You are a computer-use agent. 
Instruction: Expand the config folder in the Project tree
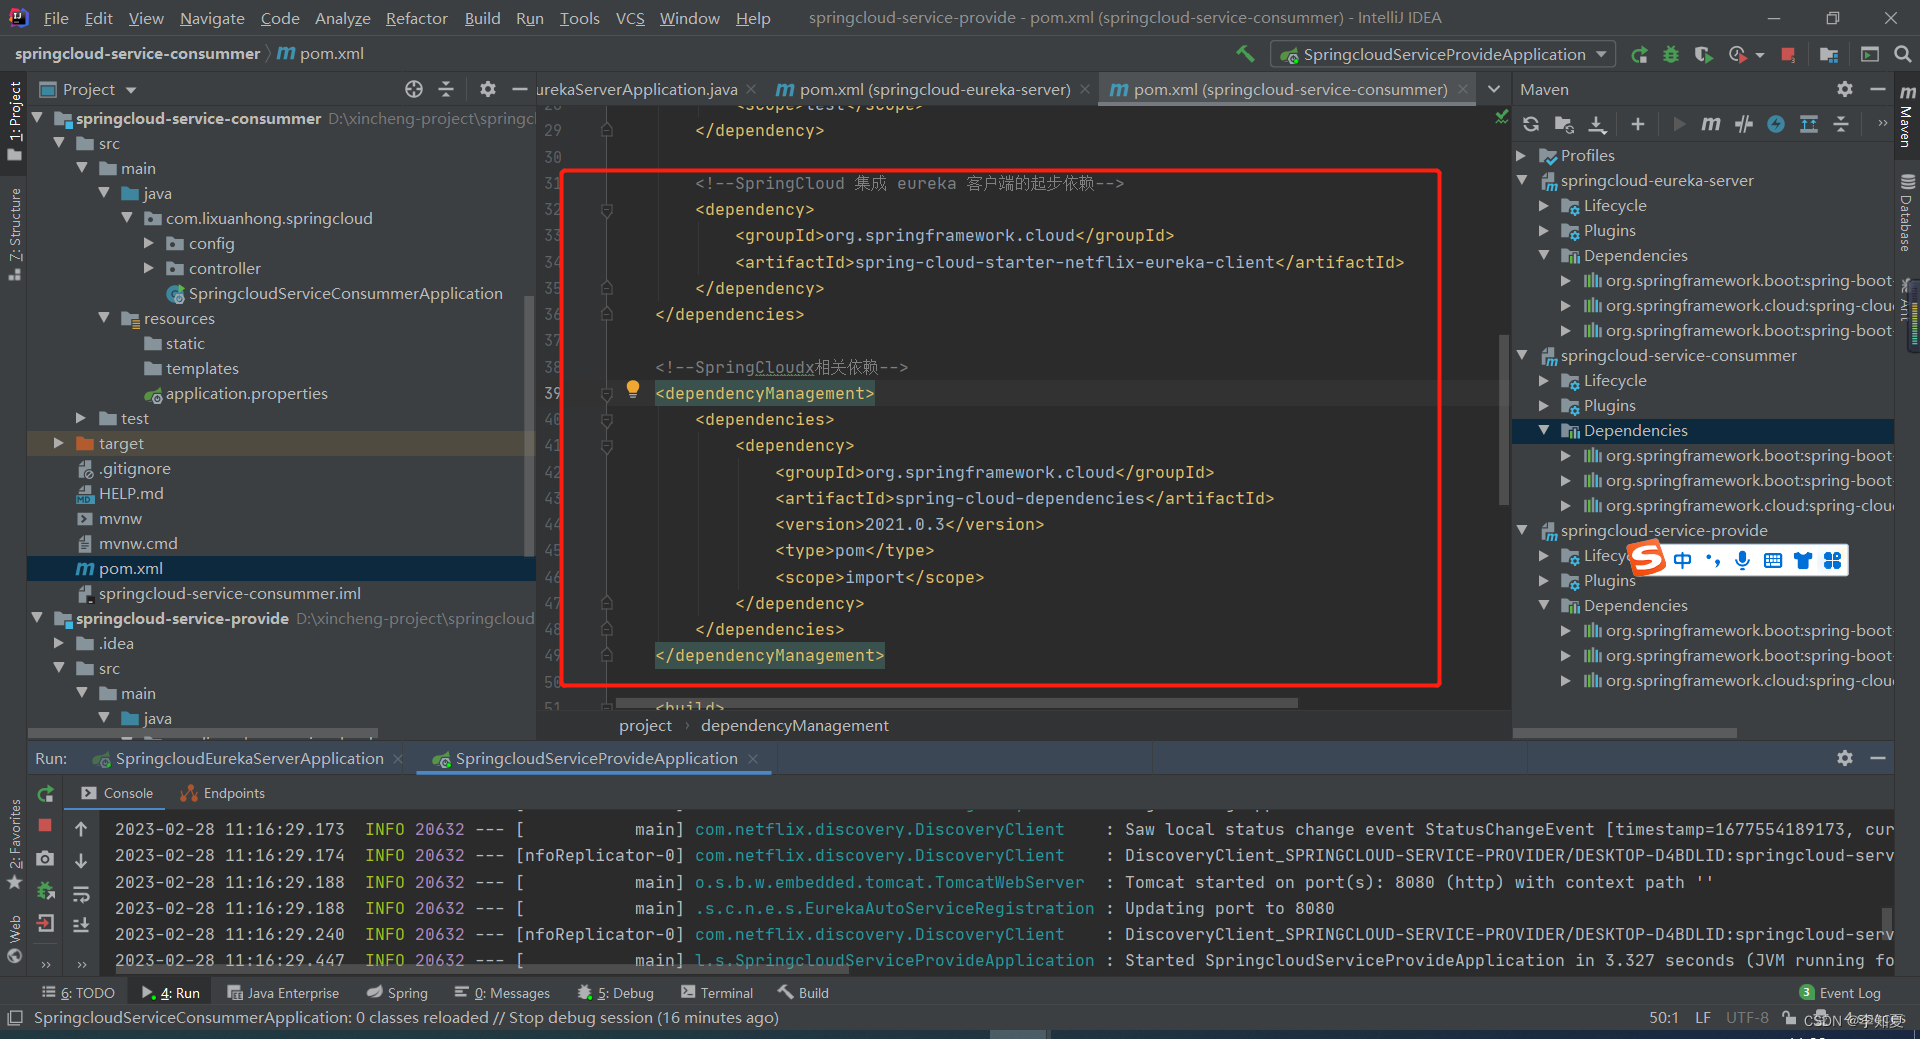tap(149, 243)
